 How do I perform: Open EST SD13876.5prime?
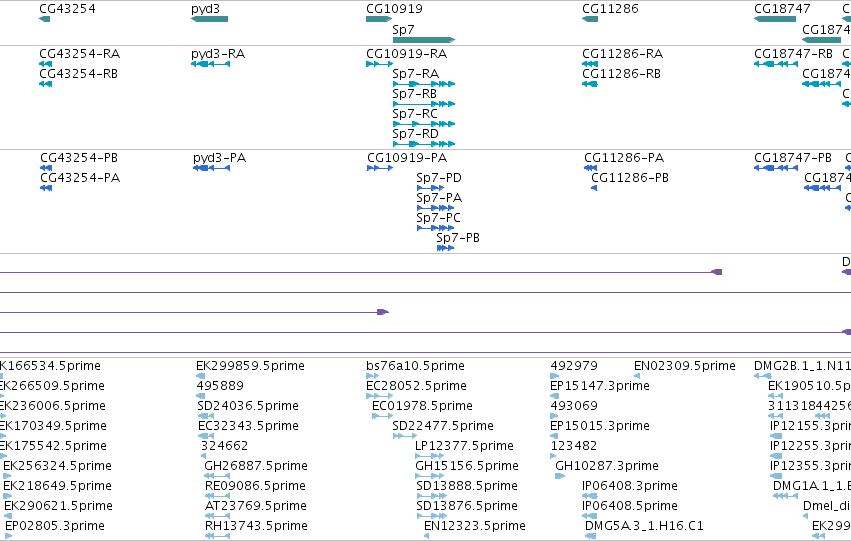(467, 506)
